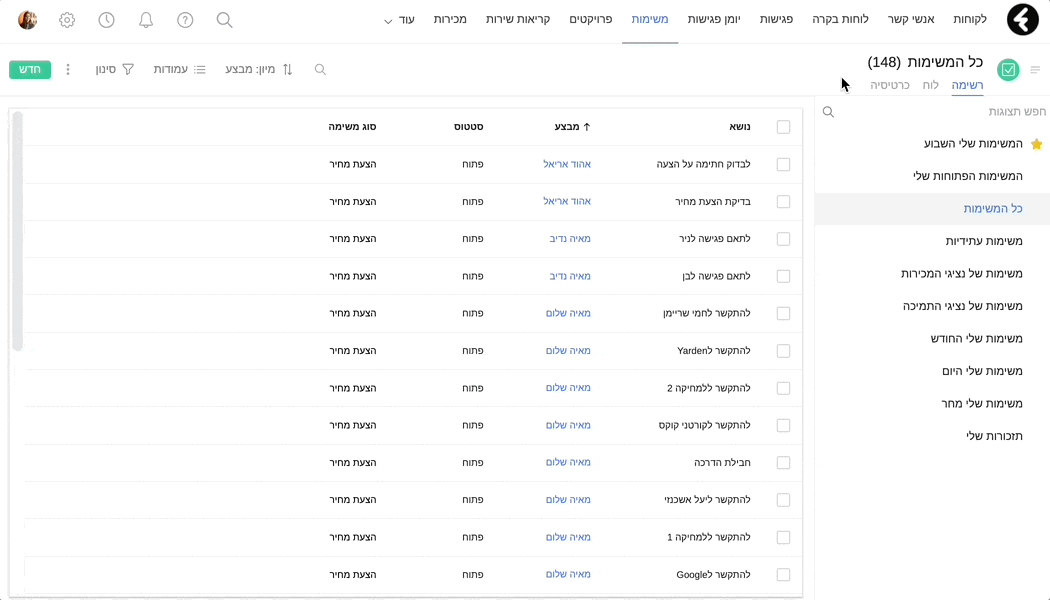The height and width of the screenshot is (600, 1050).
Task: Open the קריאות שירות module
Action: point(518,19)
